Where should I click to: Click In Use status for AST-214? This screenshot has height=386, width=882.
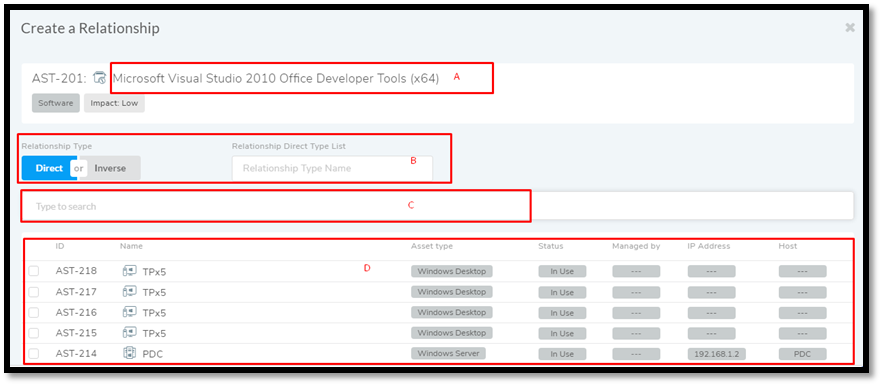[562, 354]
